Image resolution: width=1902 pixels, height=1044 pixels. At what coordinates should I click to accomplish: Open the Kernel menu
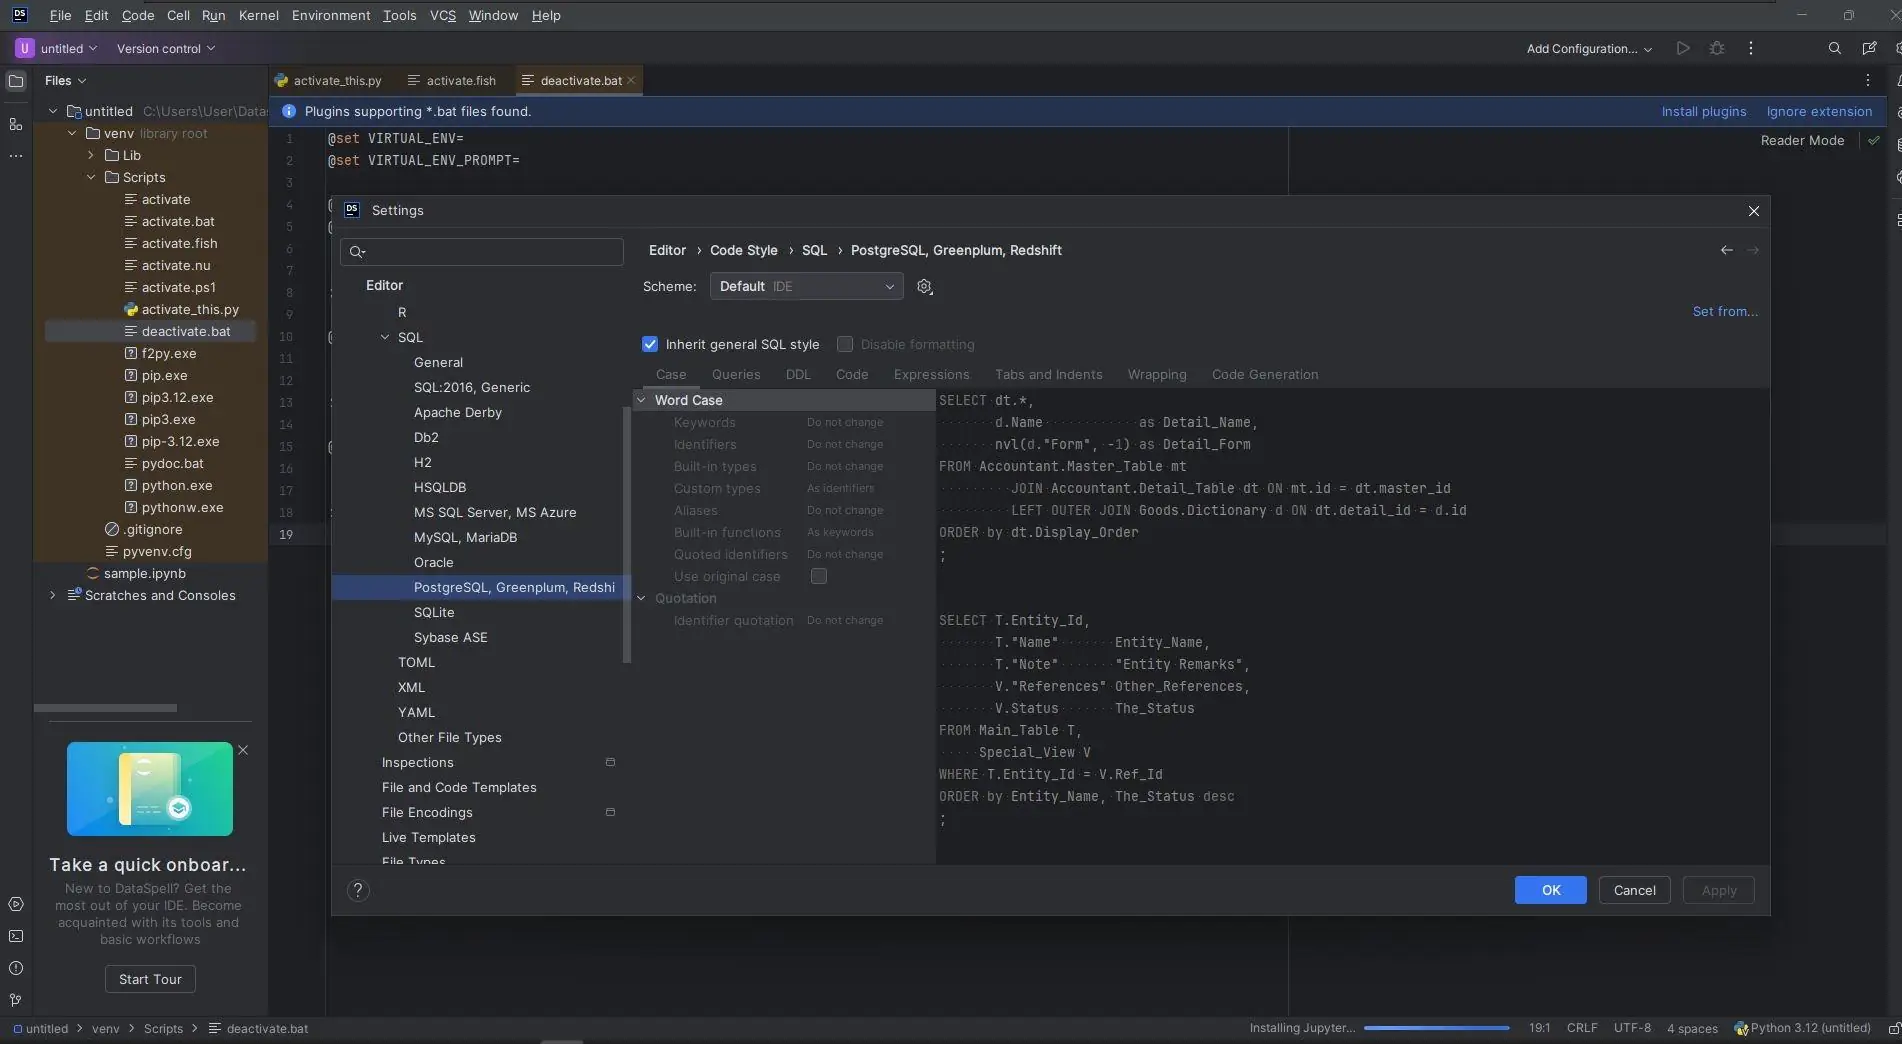(x=258, y=16)
